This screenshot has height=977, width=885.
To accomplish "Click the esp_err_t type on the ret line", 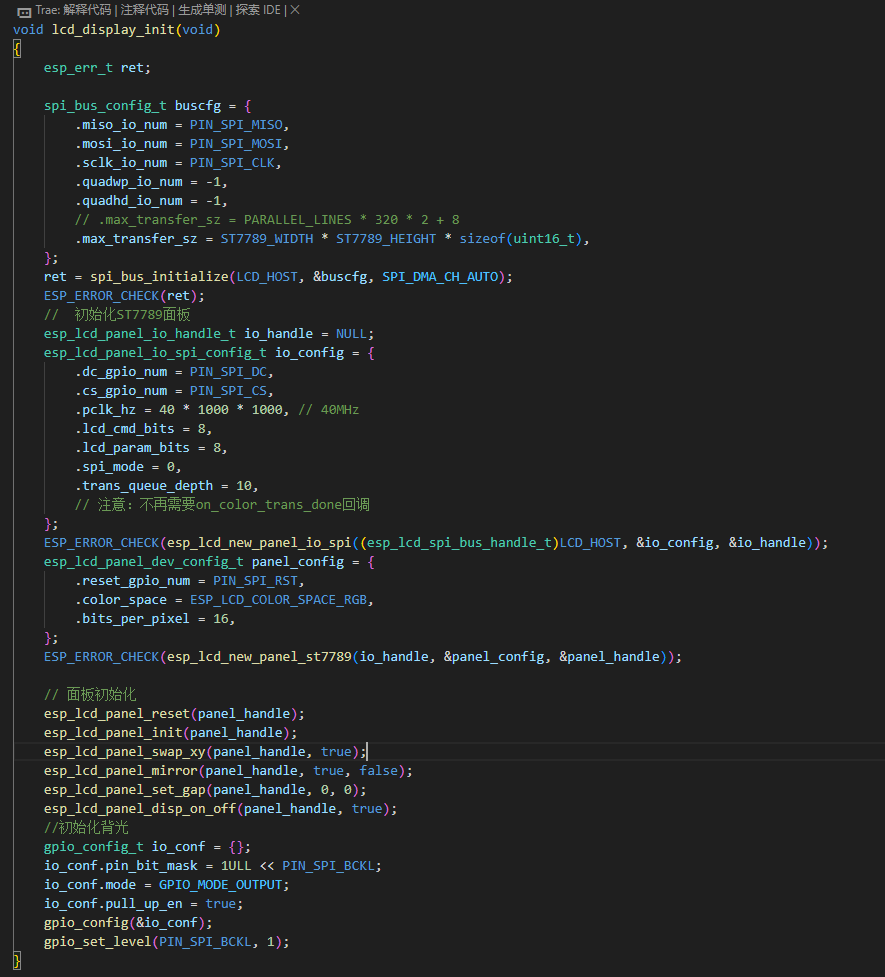I will pos(78,68).
